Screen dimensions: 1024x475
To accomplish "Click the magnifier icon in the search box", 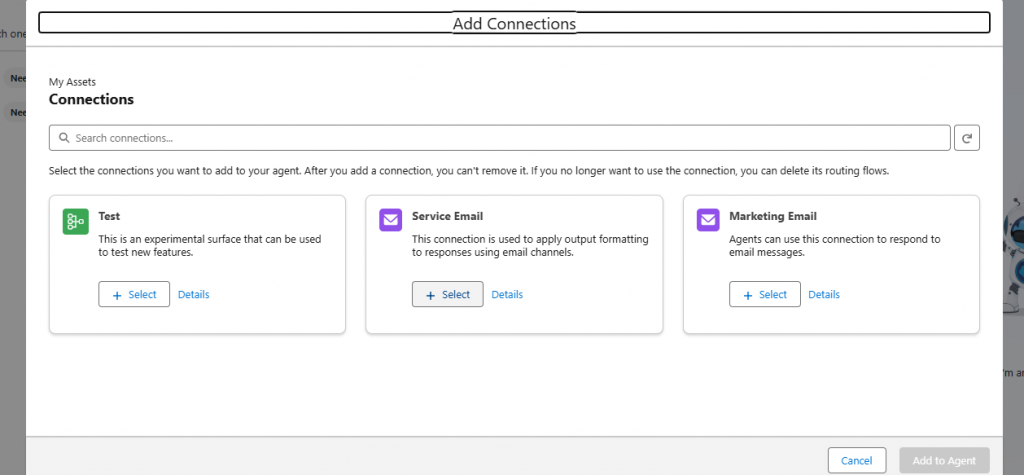I will point(64,138).
